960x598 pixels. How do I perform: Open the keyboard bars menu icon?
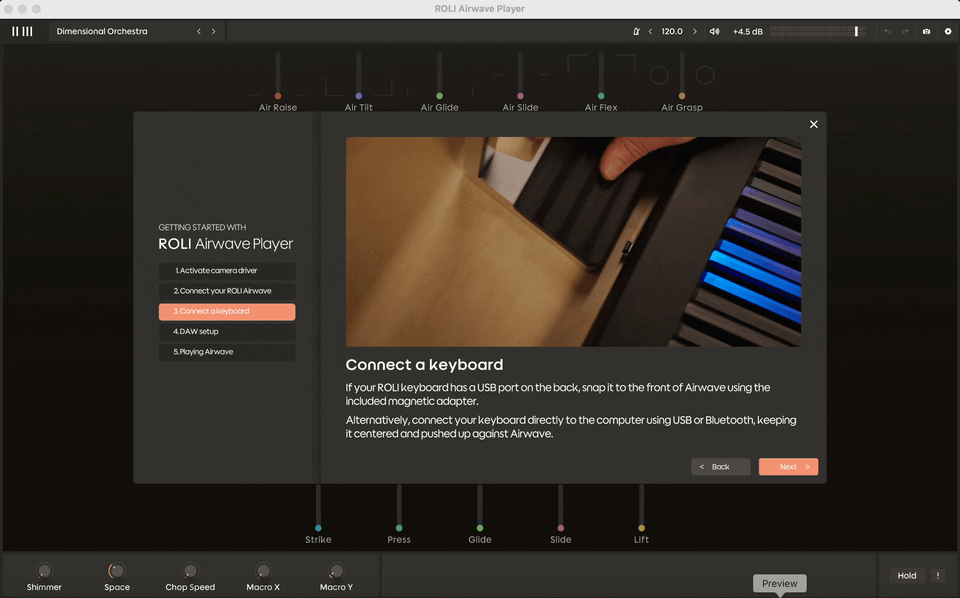[23, 31]
